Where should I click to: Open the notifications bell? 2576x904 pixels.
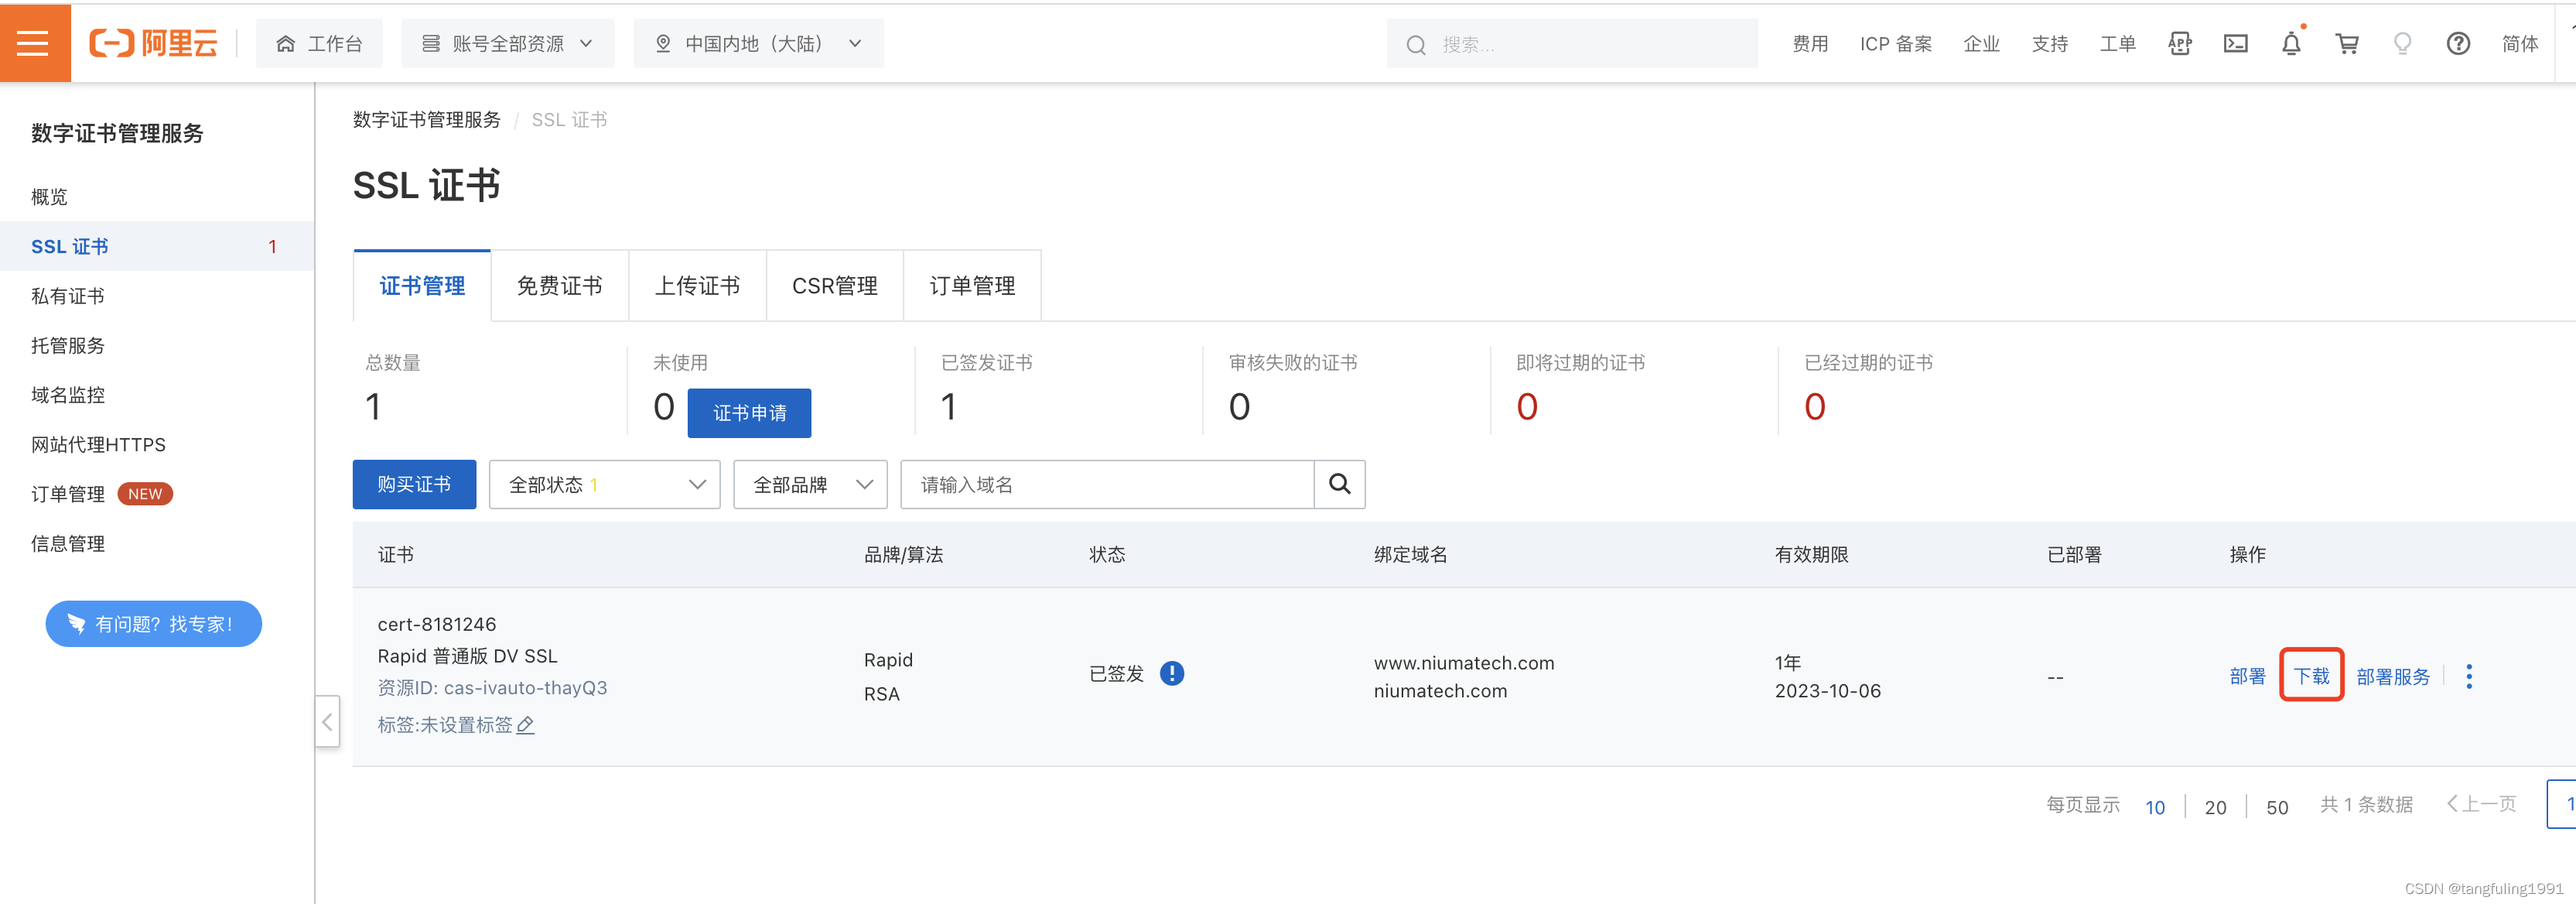[2291, 44]
